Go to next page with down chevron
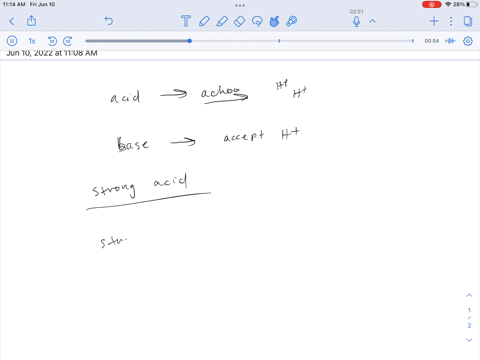The image size is (480, 360). pyautogui.click(x=469, y=340)
